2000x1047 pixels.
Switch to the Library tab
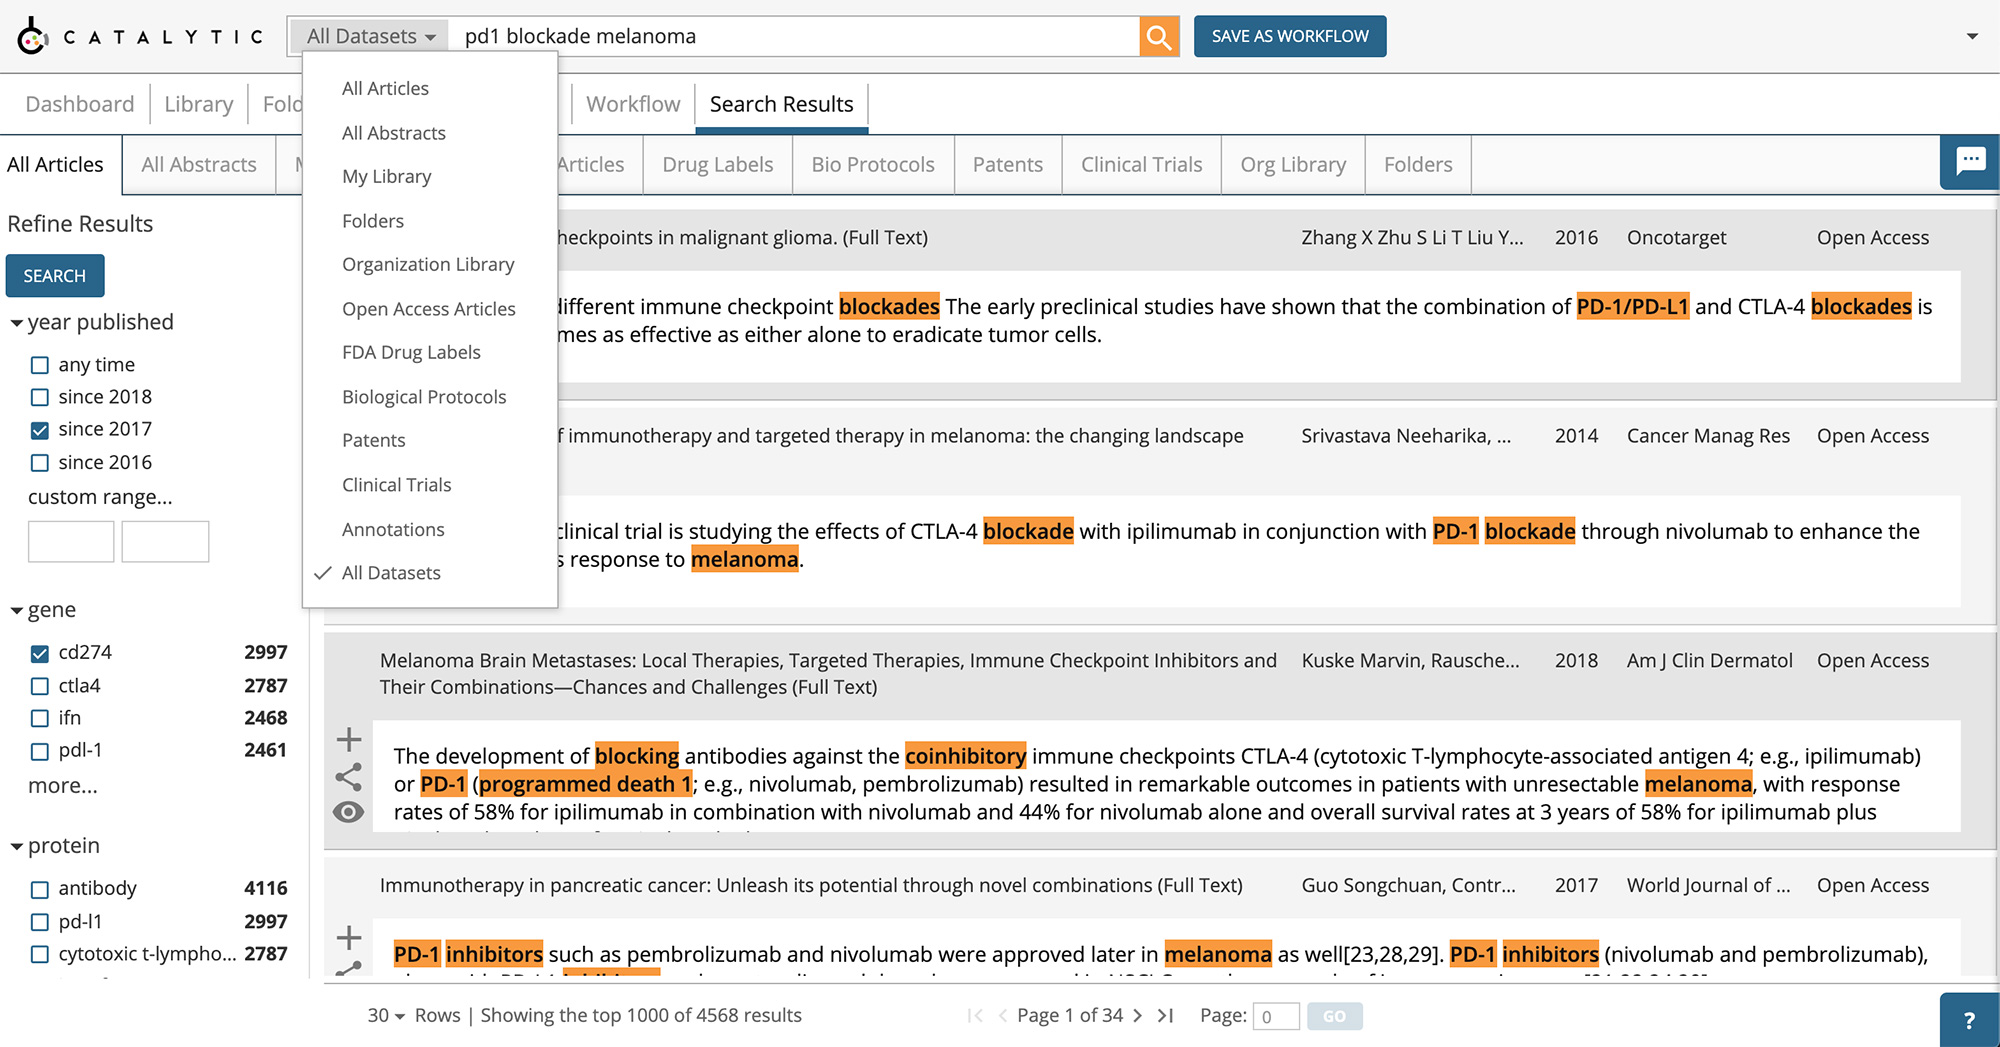click(198, 104)
